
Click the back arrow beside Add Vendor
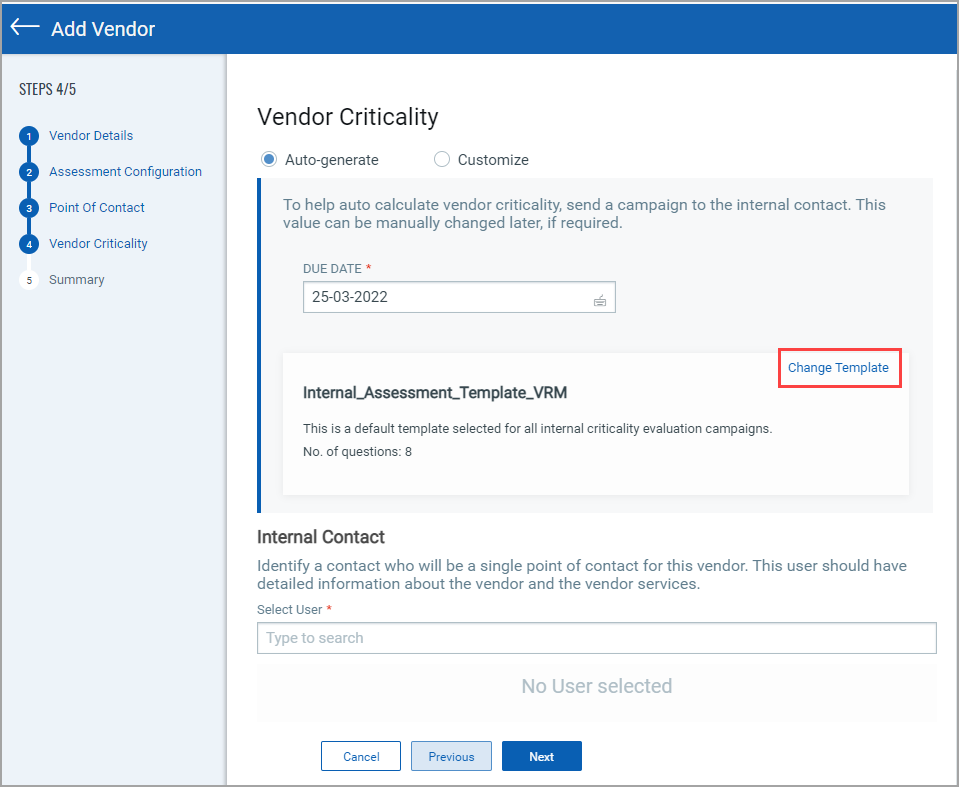[x=25, y=28]
